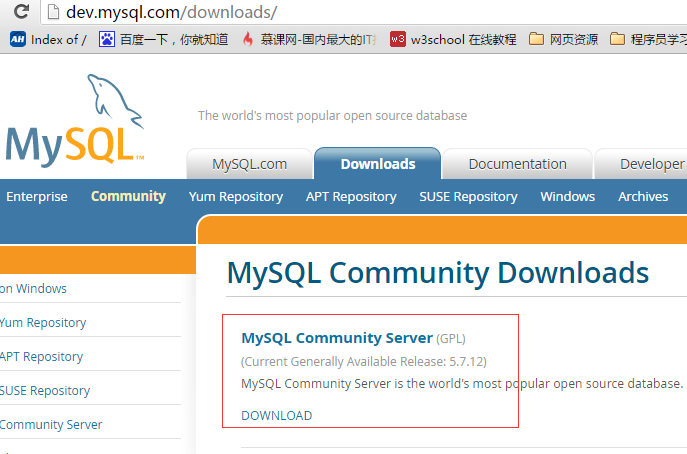The width and height of the screenshot is (687, 454).
Task: Open the w3school 在线教程 bookmark label
Action: click(x=464, y=39)
